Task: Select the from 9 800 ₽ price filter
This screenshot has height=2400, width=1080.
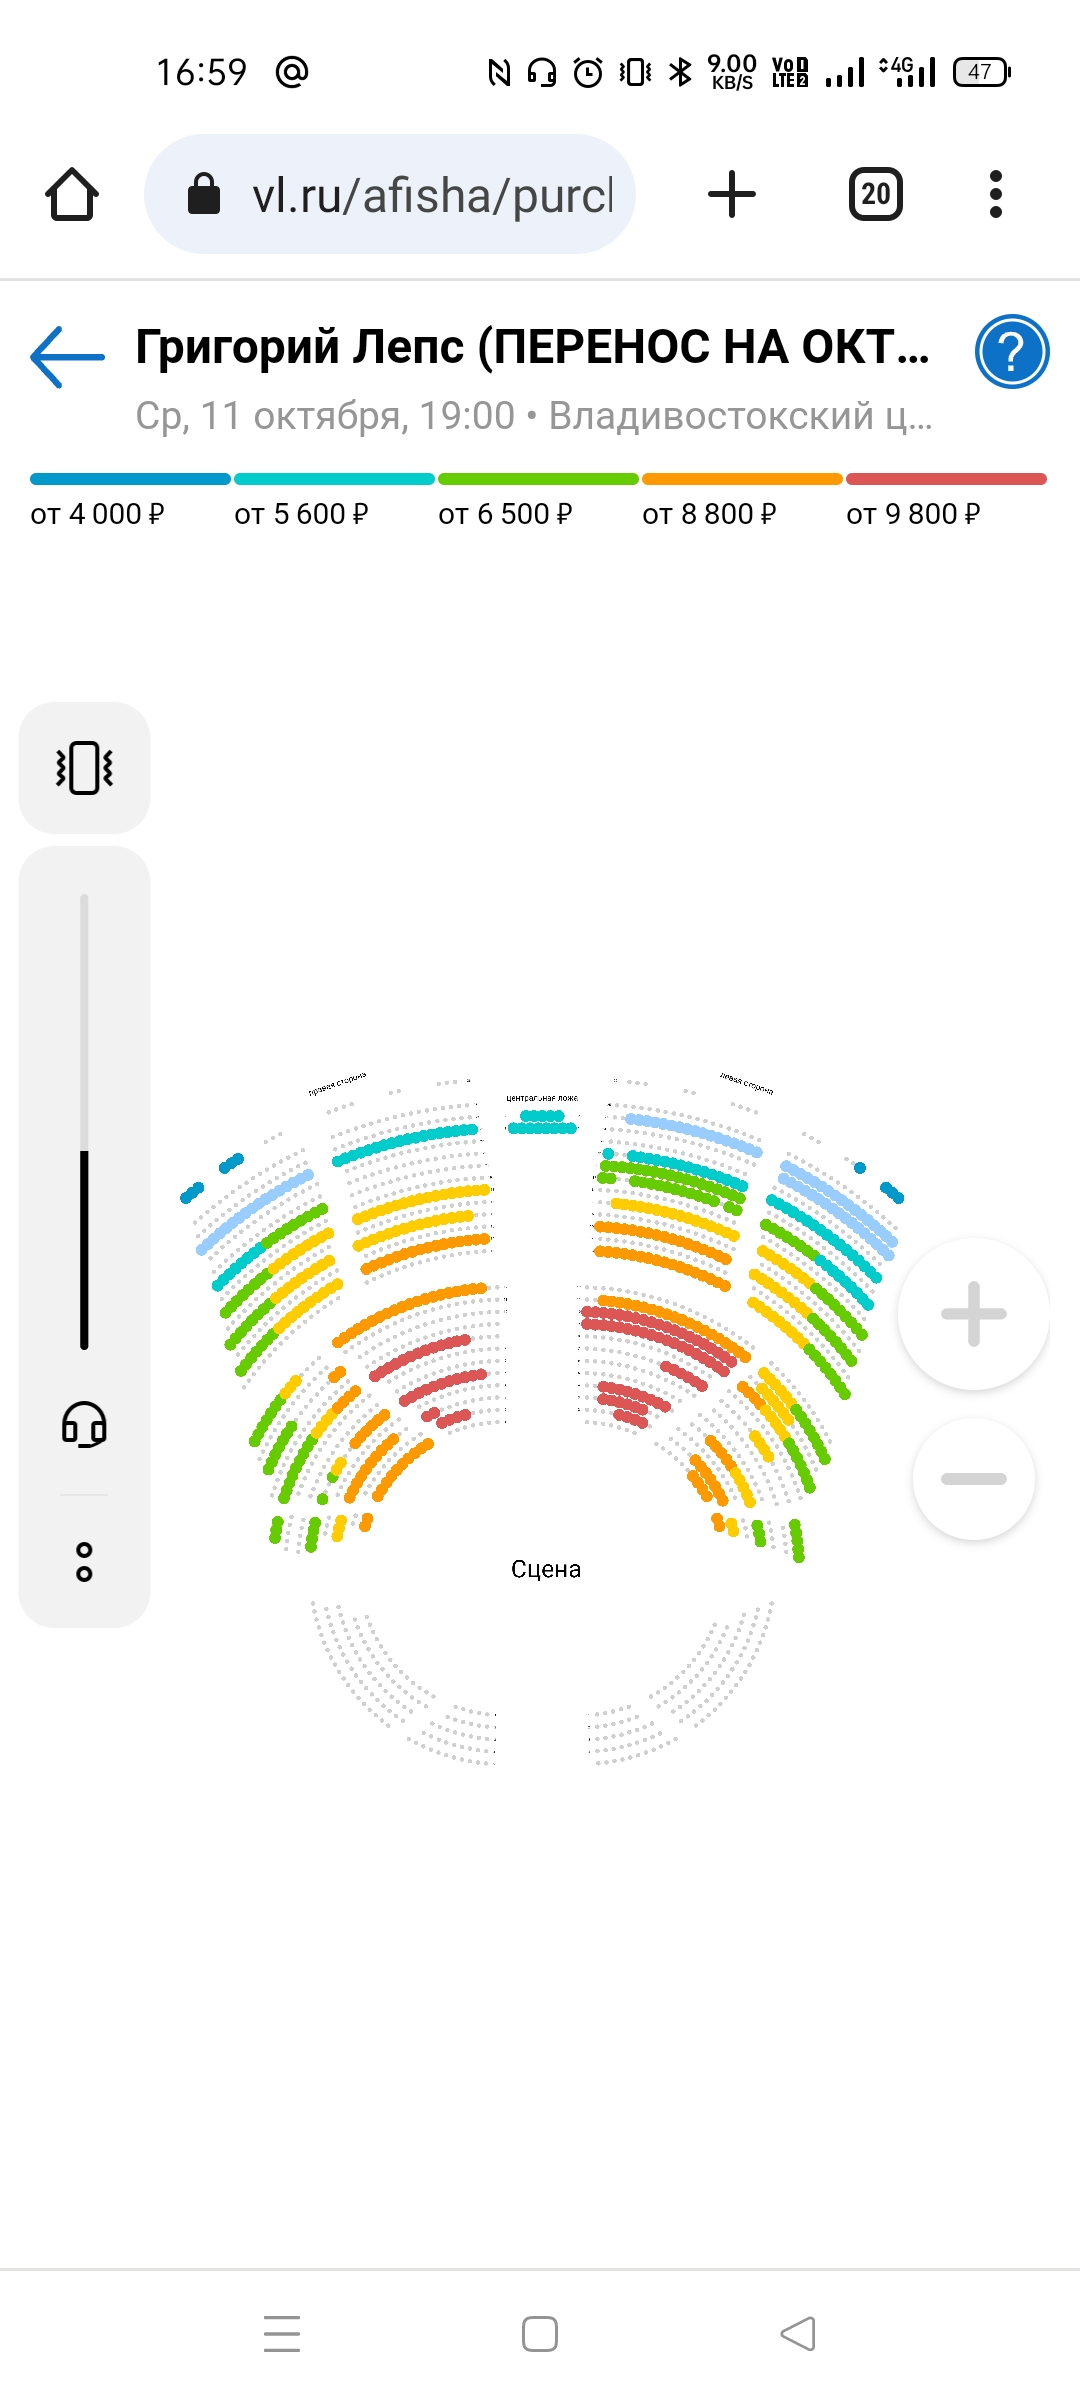Action: [x=946, y=501]
